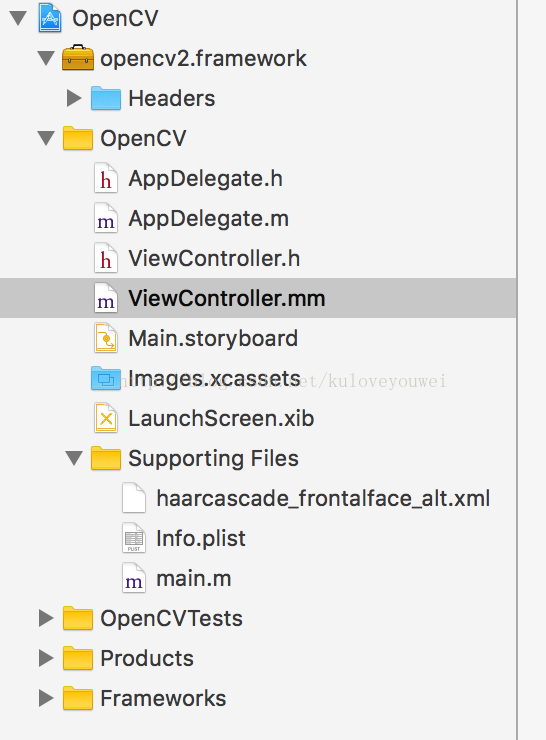Expand the Products folder triangle

(x=46, y=658)
